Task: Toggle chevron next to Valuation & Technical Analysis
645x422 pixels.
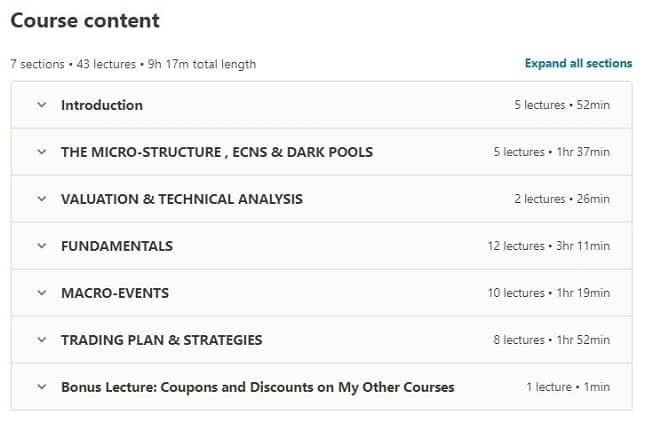Action: pyautogui.click(x=41, y=199)
